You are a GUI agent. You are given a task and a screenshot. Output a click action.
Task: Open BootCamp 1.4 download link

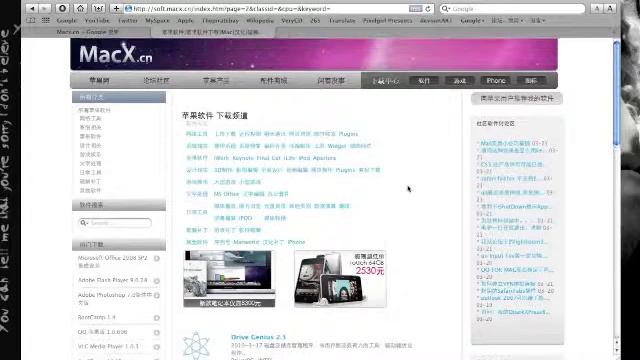tap(97, 317)
